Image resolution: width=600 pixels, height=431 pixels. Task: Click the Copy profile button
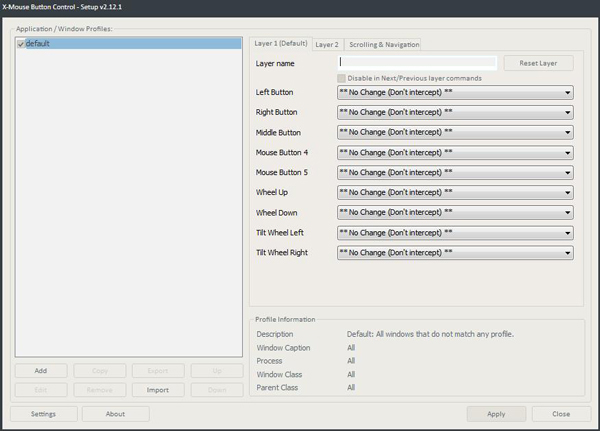[99, 371]
